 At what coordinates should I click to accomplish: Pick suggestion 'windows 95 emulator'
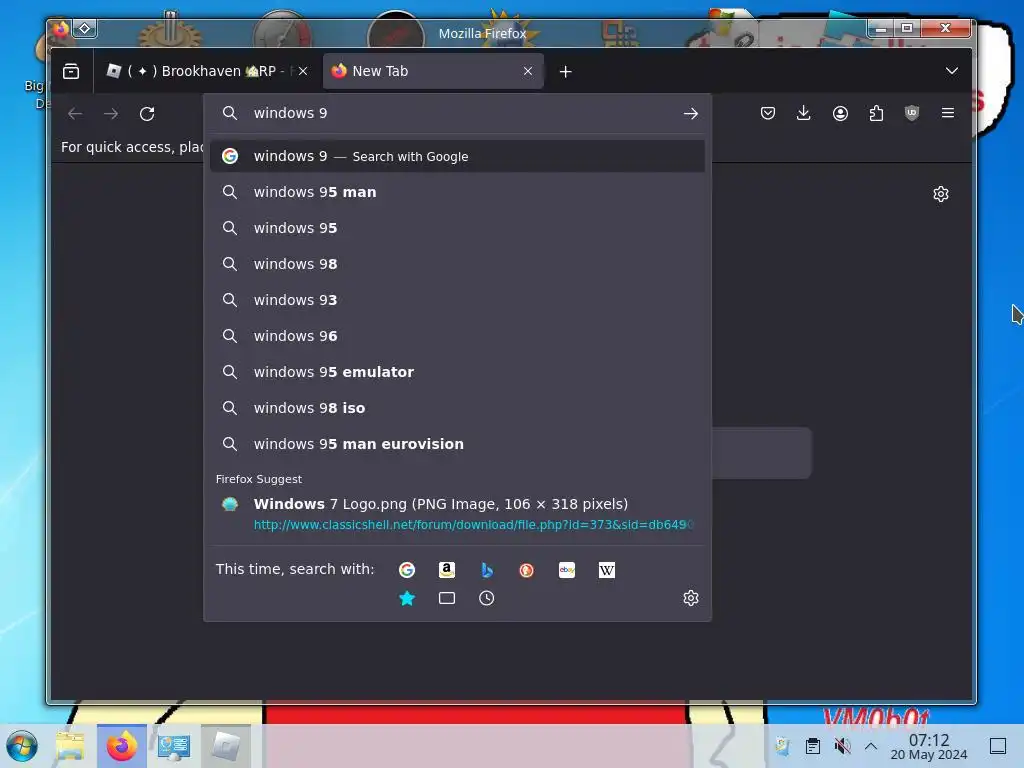coord(457,372)
